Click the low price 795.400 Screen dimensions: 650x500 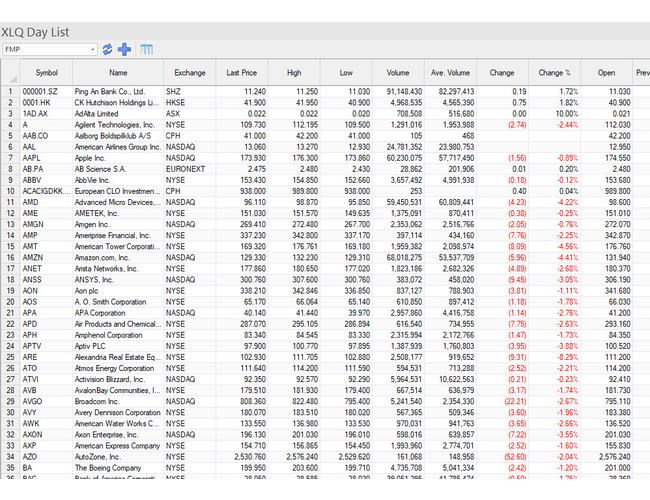coord(346,401)
